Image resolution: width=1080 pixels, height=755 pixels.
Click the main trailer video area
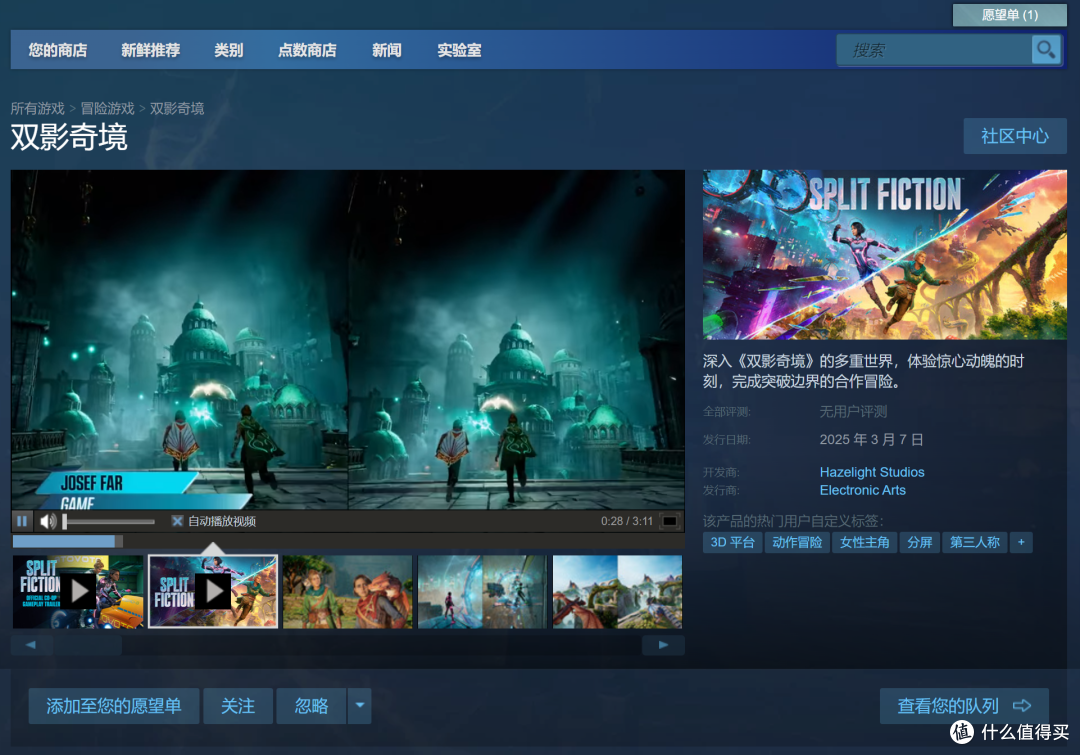[348, 340]
